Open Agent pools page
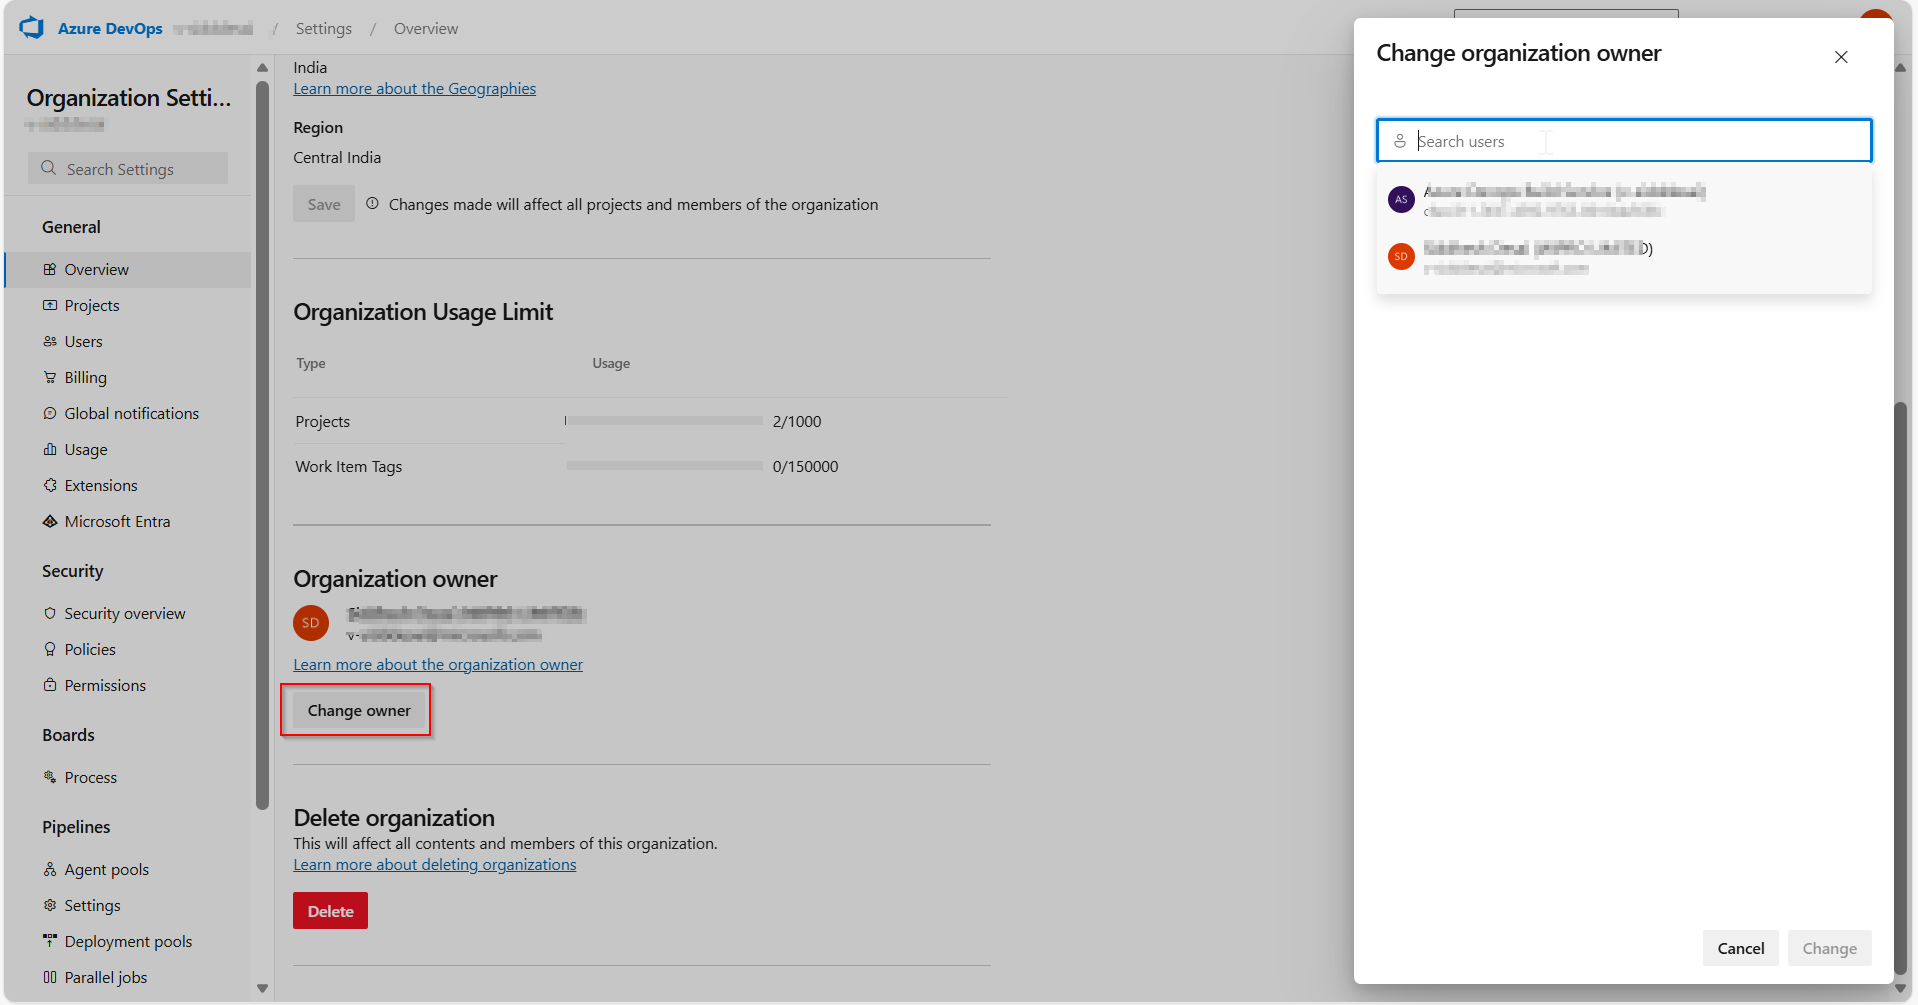 [x=128, y=869]
